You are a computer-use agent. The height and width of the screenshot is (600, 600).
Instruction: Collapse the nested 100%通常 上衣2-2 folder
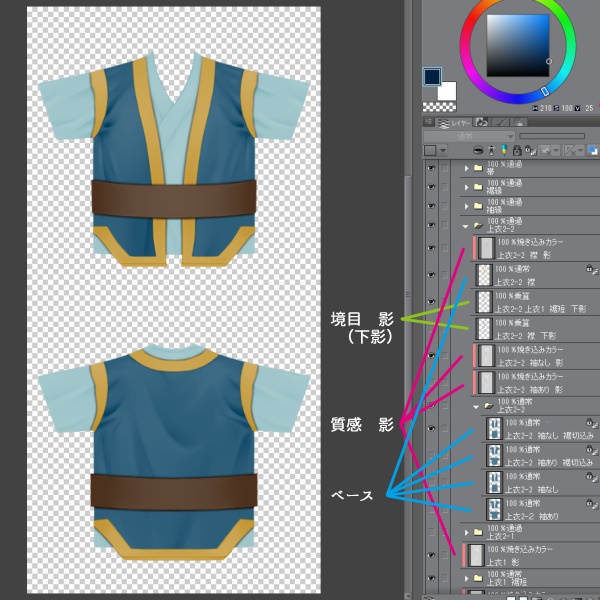[x=476, y=407]
